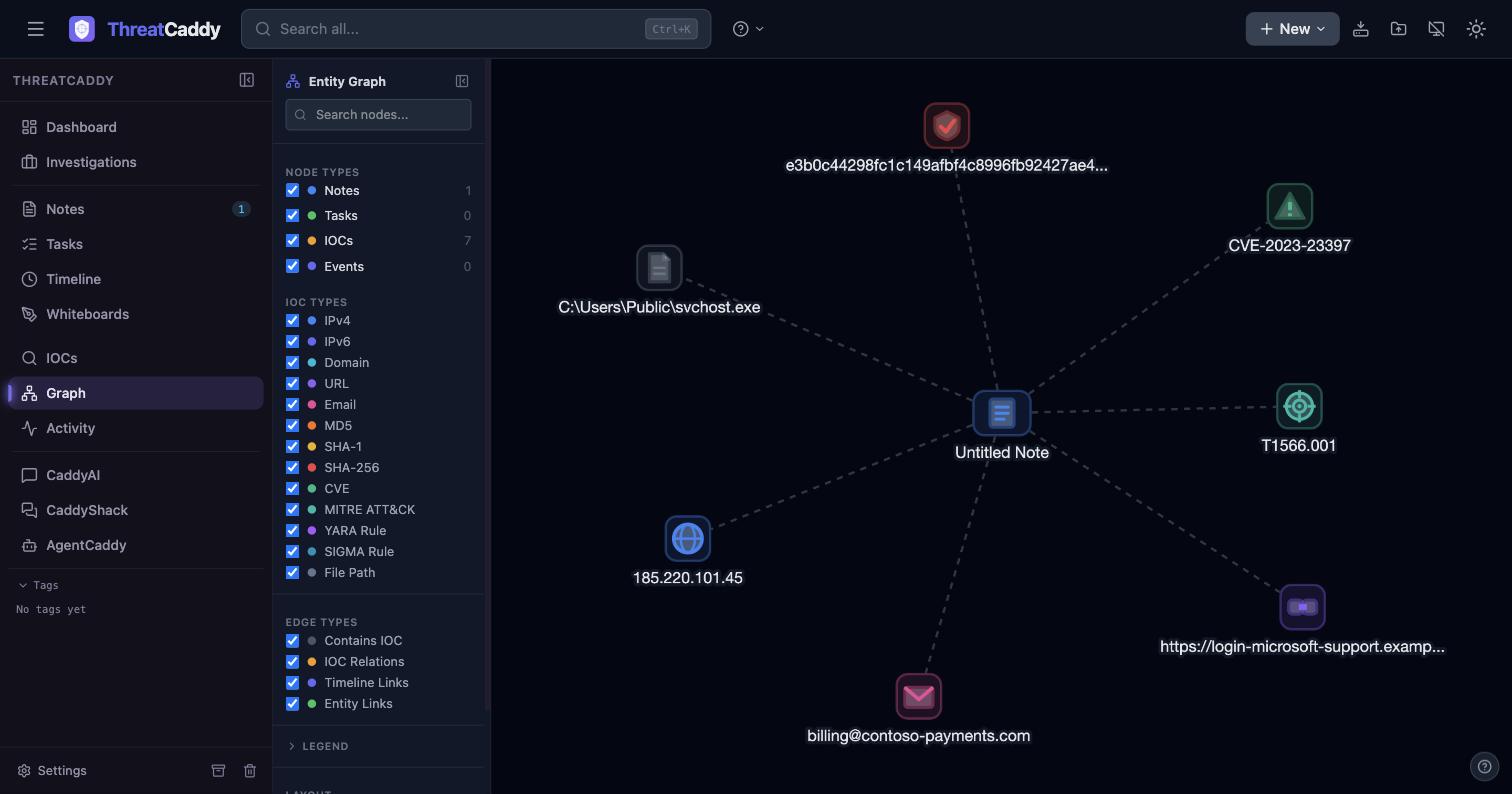
Task: Select the login-microsoft-support URL node
Action: [x=1302, y=607]
